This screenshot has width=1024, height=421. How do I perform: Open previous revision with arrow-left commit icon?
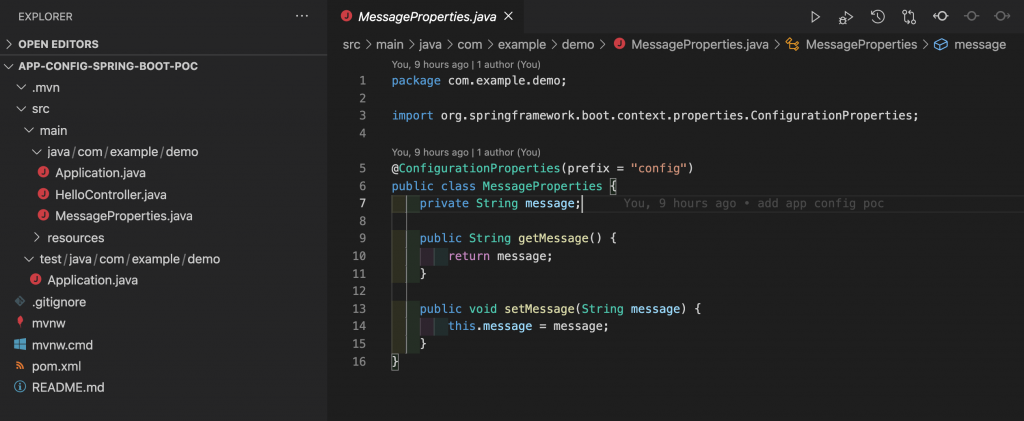940,17
